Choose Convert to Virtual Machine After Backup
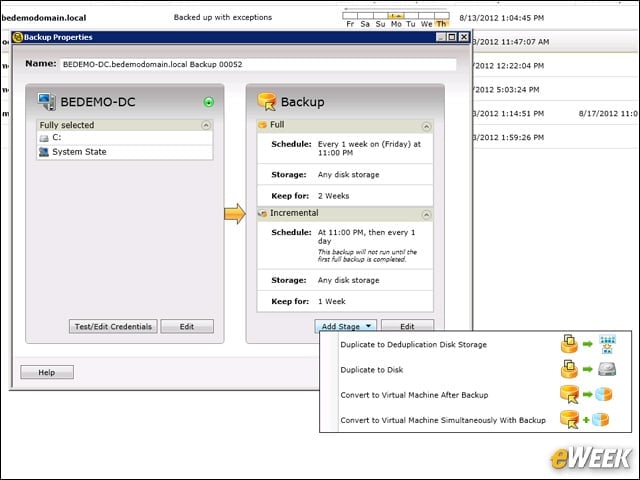This screenshot has width=640, height=480. (414, 395)
